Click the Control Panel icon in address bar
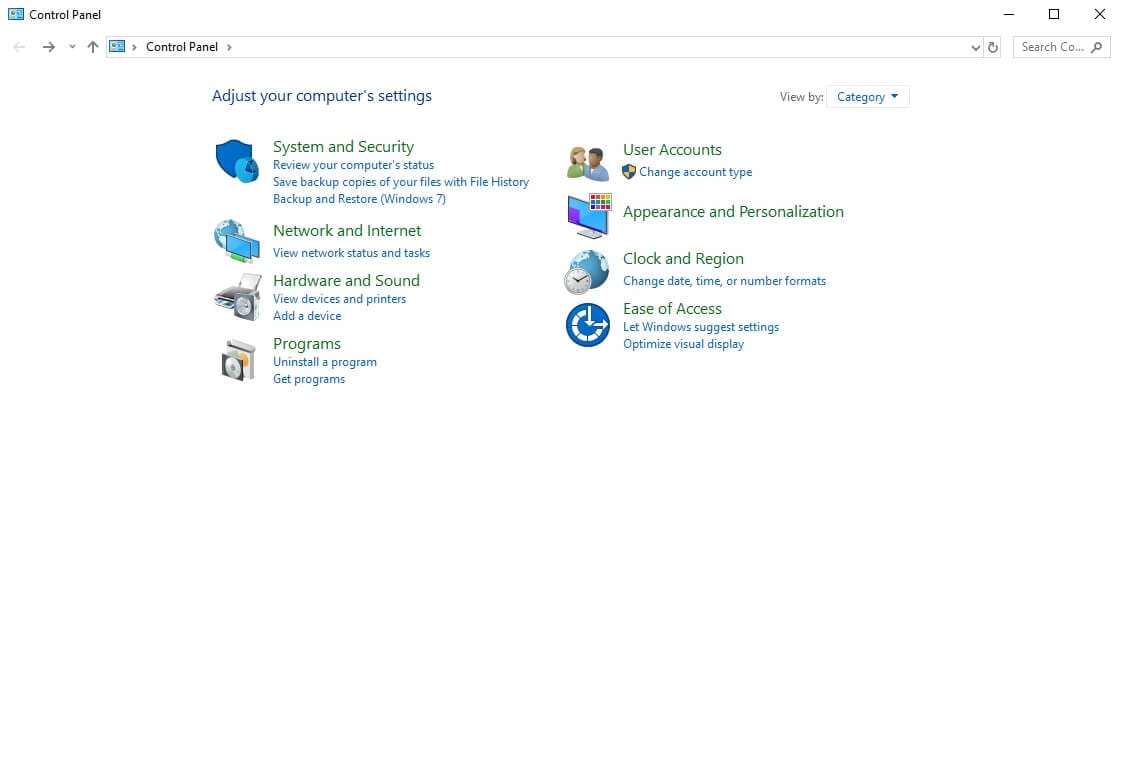Screen dimensions: 1122x775 117,47
